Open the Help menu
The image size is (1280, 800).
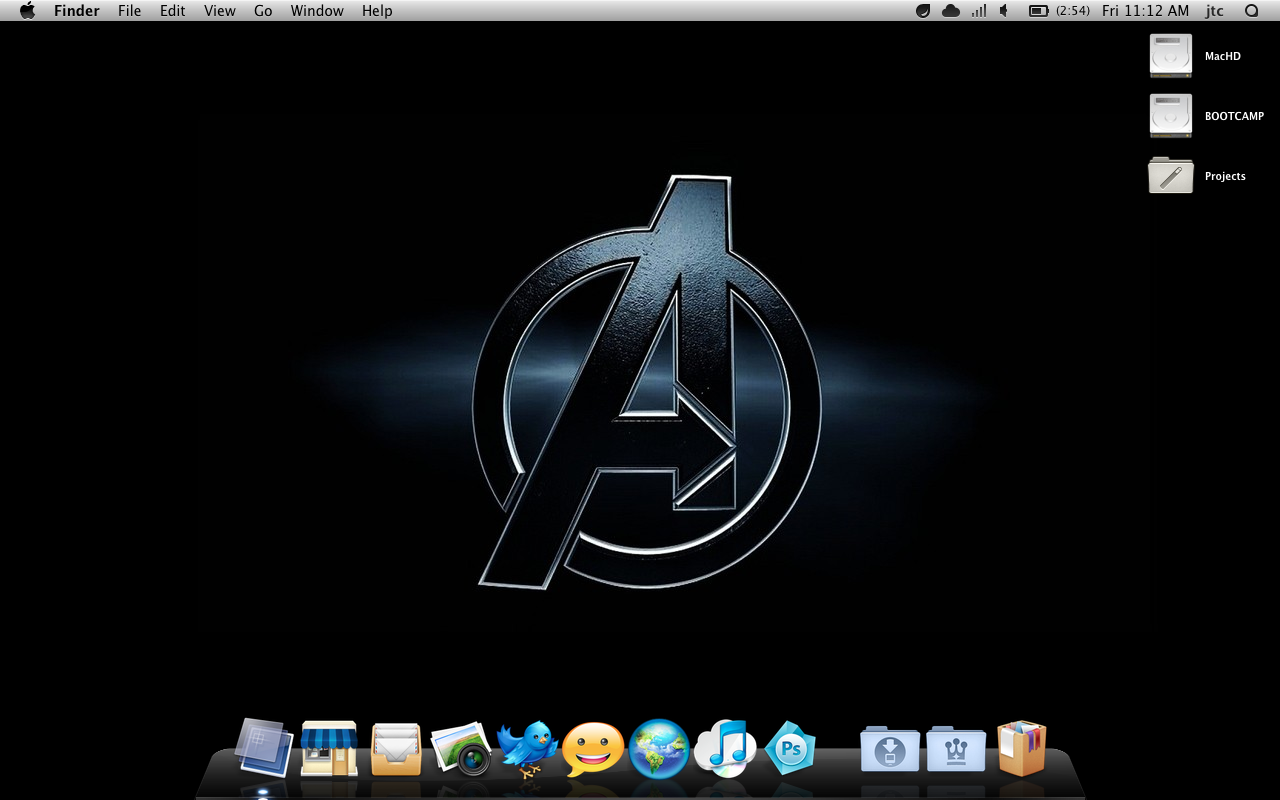(x=377, y=11)
